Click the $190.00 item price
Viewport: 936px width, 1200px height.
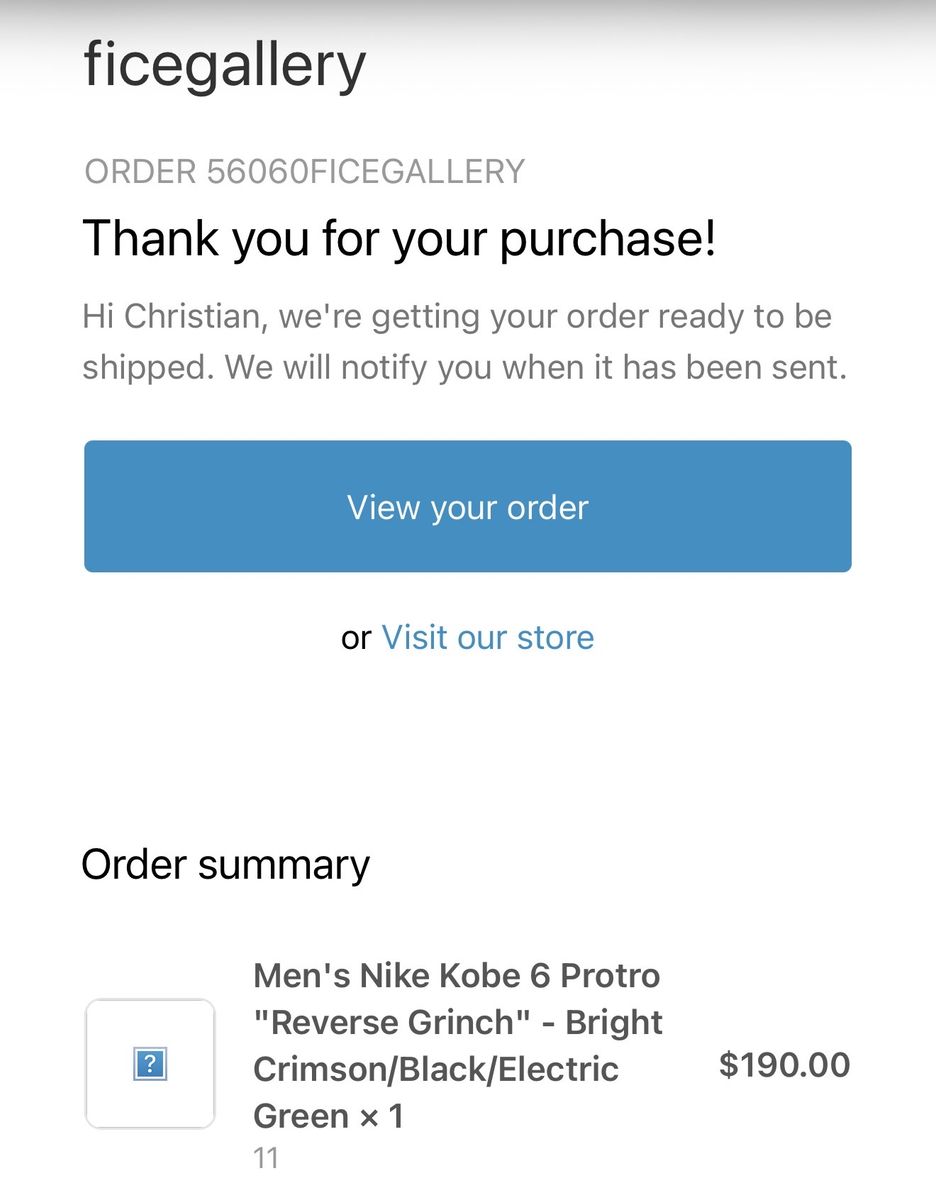pyautogui.click(x=784, y=1065)
